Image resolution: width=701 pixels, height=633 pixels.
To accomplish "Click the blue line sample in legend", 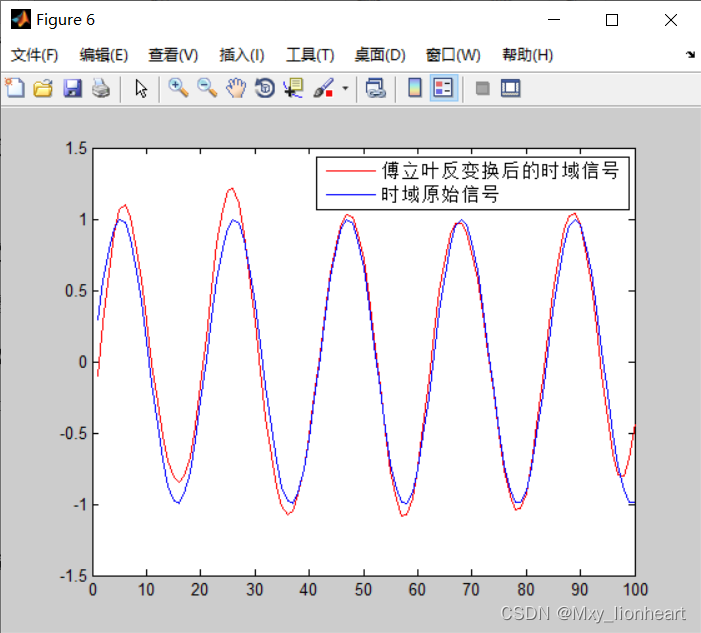I will [x=350, y=194].
